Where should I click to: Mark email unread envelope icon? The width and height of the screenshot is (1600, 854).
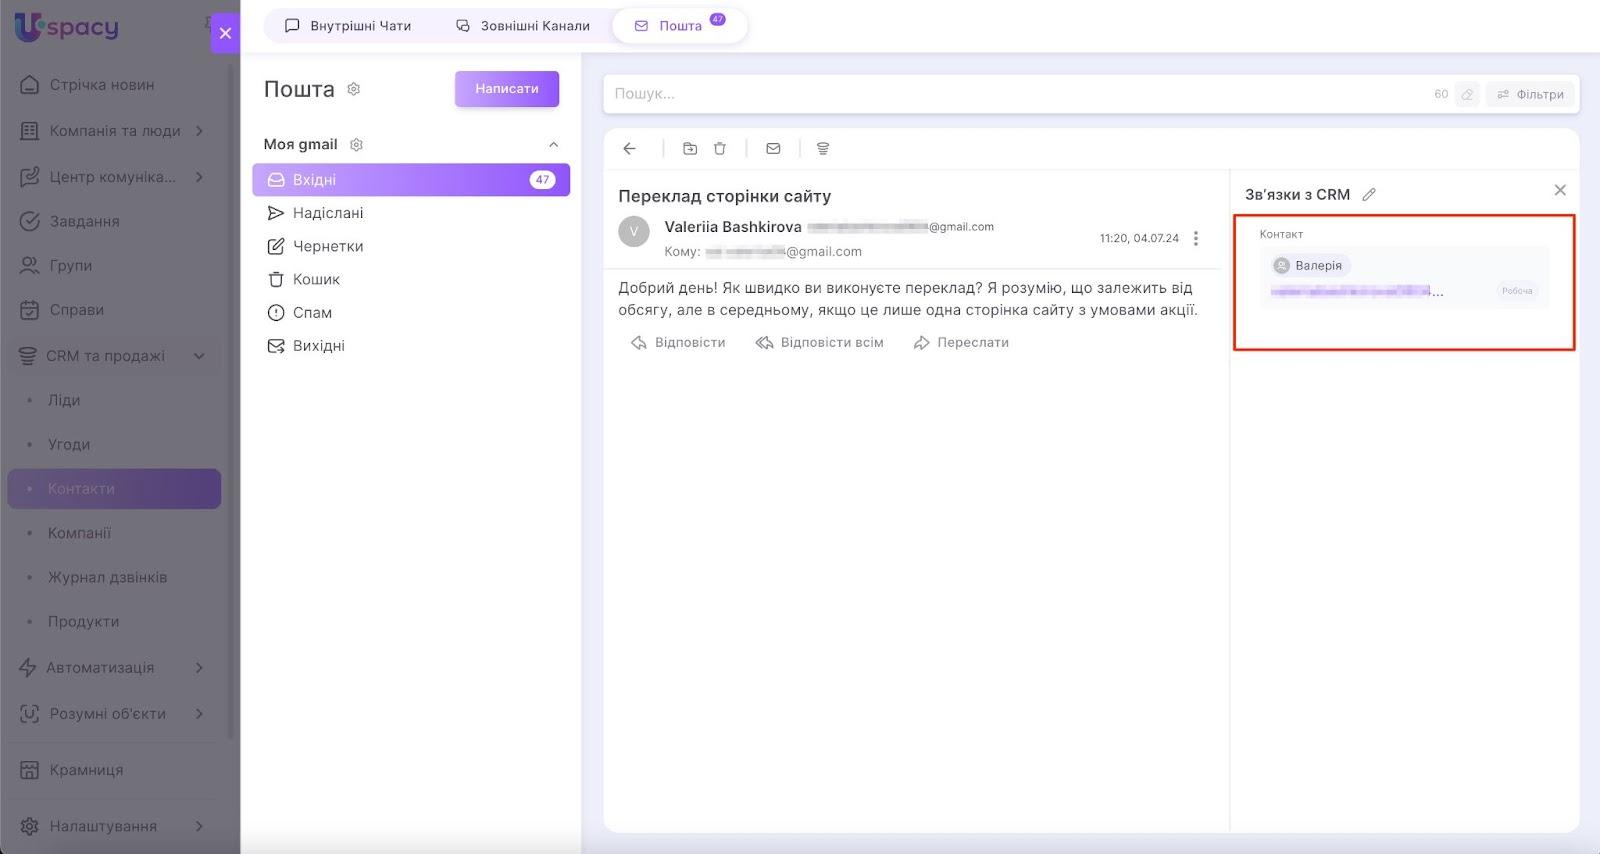(773, 148)
